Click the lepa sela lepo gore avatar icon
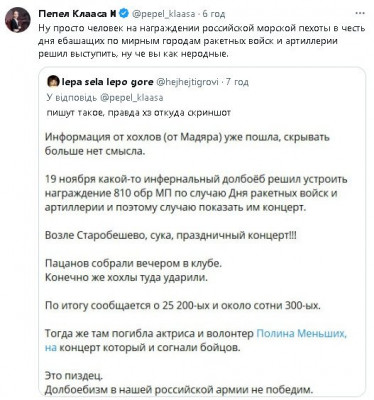The image size is (374, 400). click(x=54, y=82)
